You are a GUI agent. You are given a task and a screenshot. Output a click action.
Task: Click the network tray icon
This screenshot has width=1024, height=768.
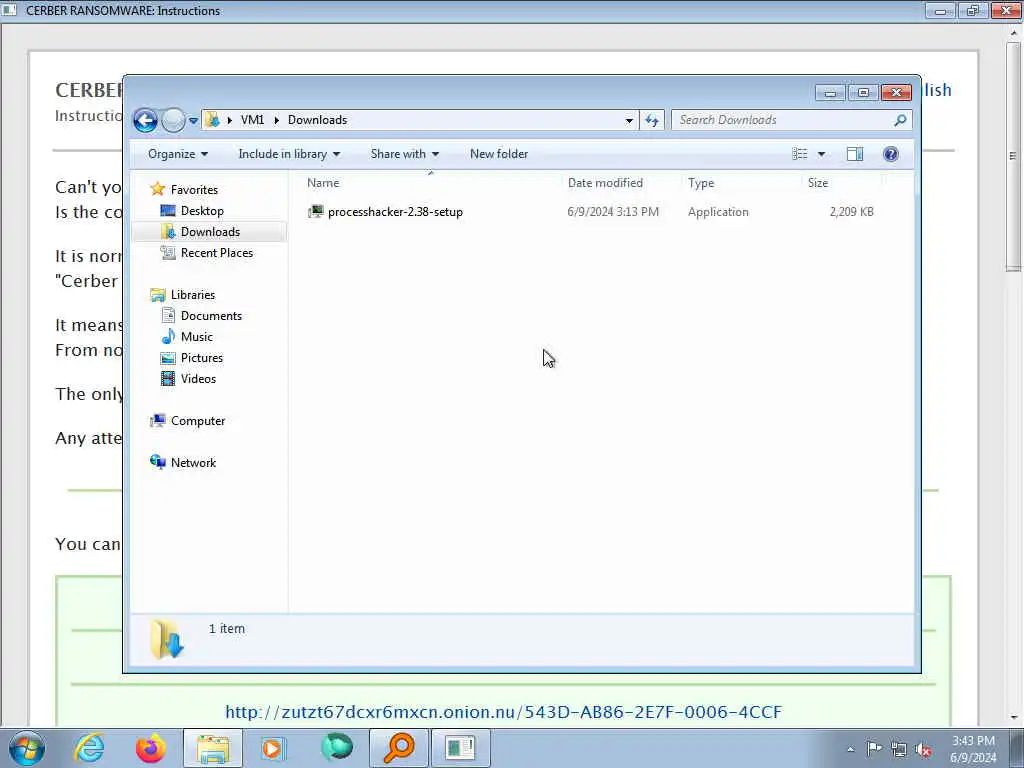click(x=899, y=749)
